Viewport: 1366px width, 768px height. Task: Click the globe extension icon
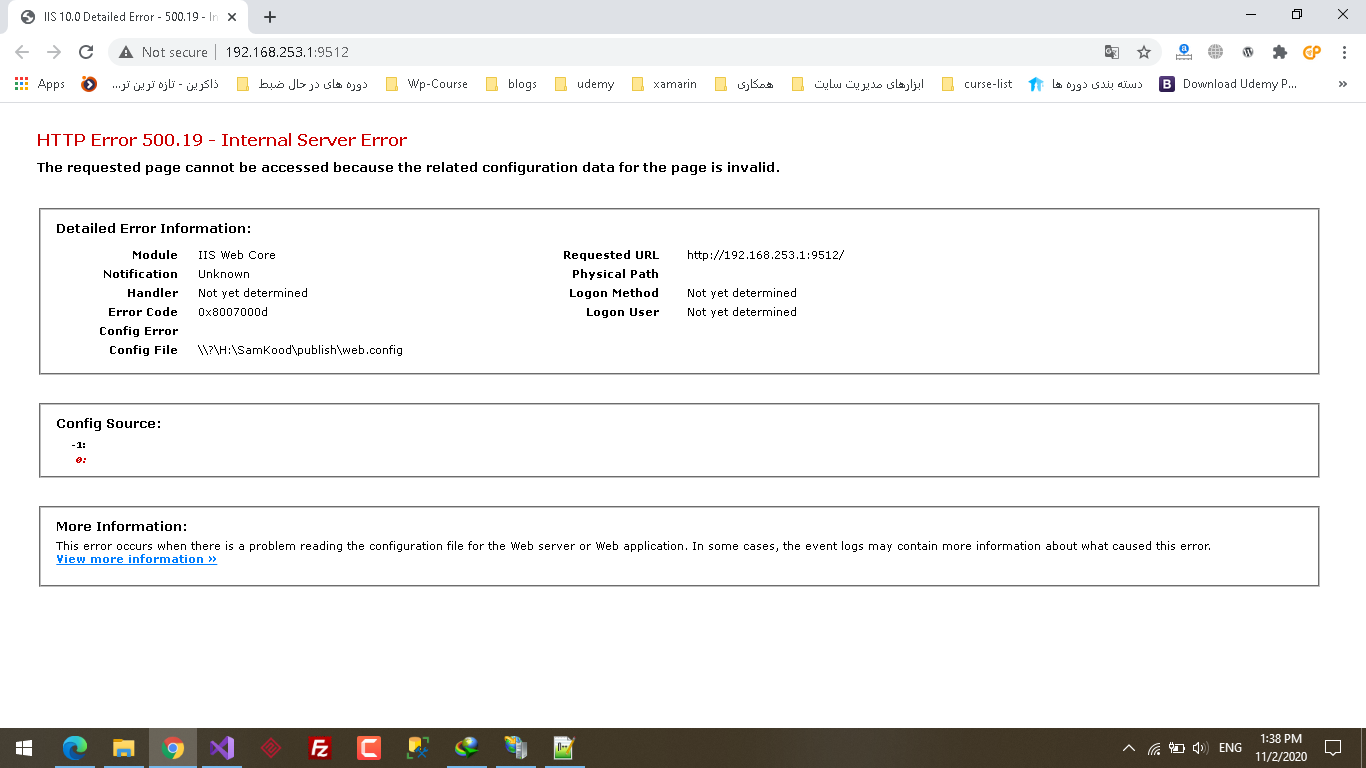pyautogui.click(x=1216, y=52)
